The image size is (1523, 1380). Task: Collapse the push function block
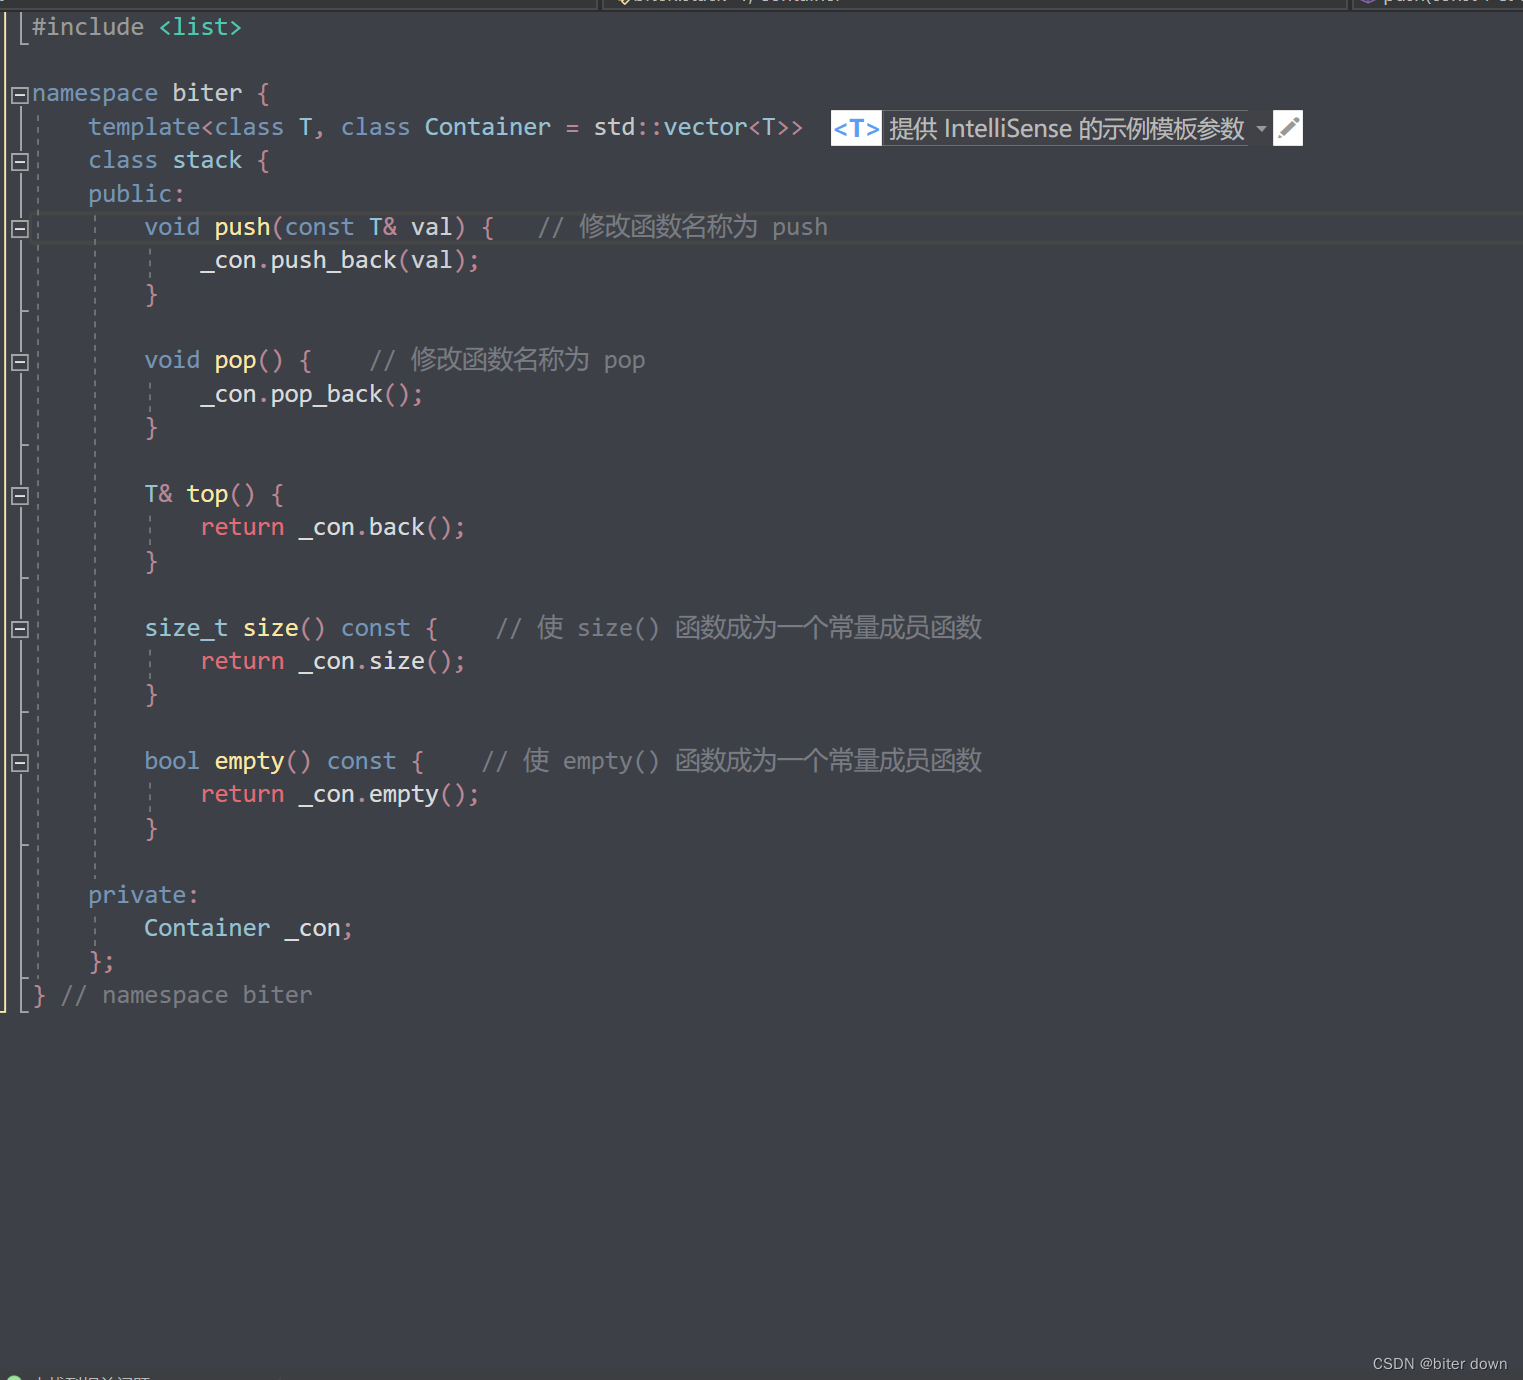[19, 228]
